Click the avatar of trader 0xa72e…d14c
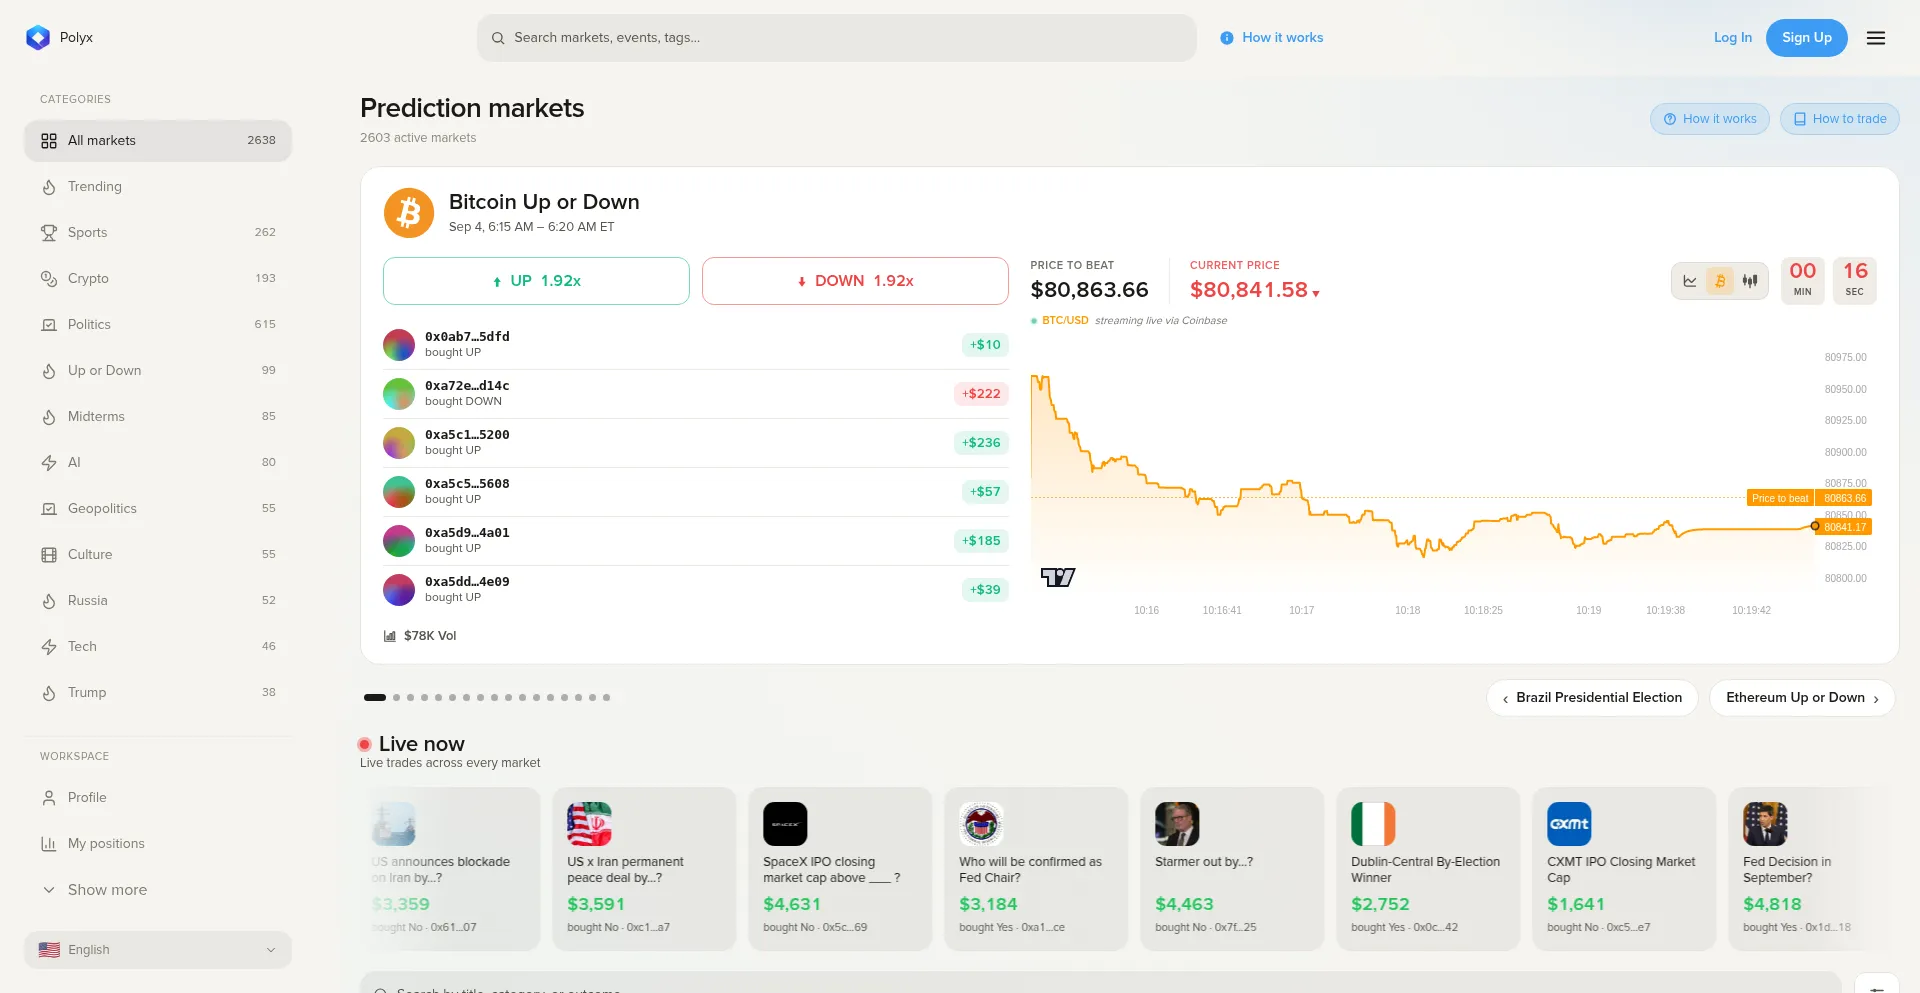1920x993 pixels. point(399,394)
